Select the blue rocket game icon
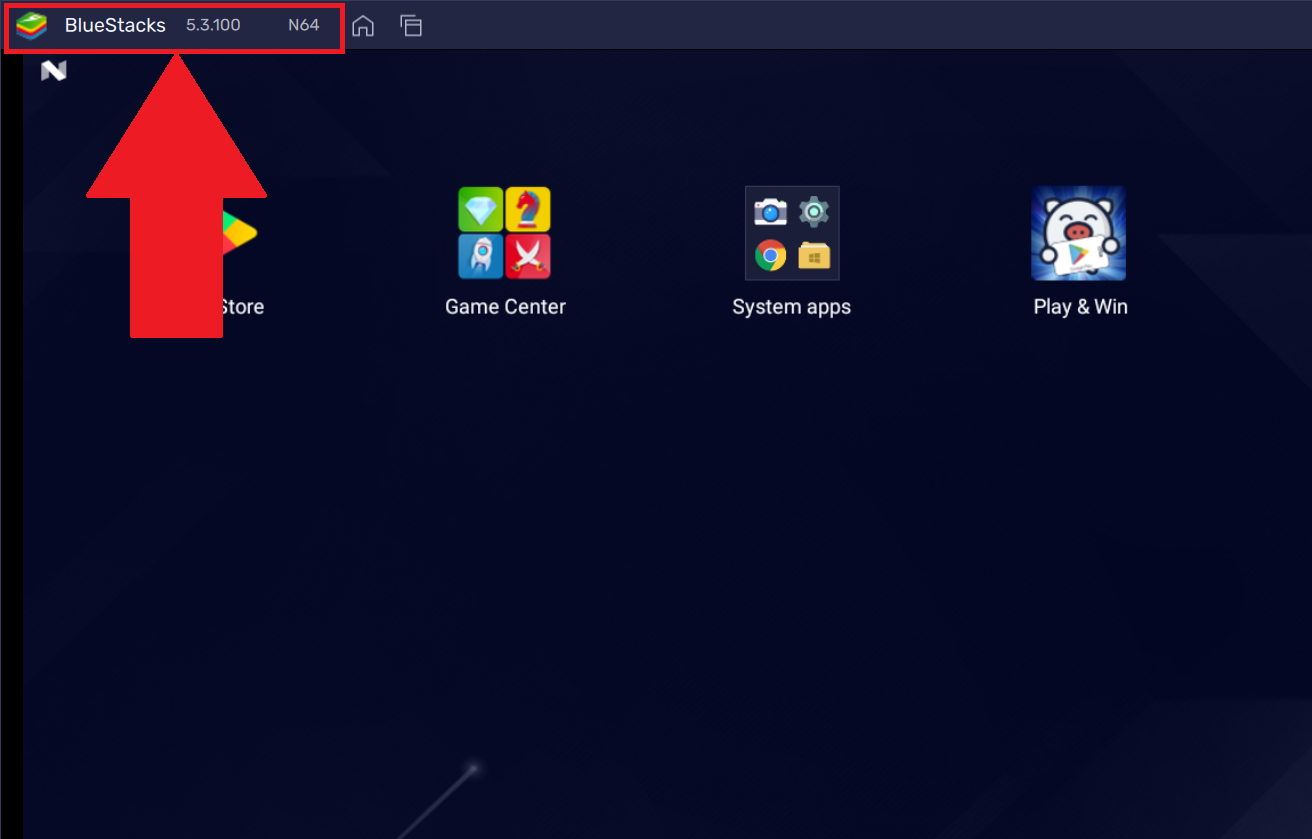Viewport: 1312px width, 839px height. 481,256
